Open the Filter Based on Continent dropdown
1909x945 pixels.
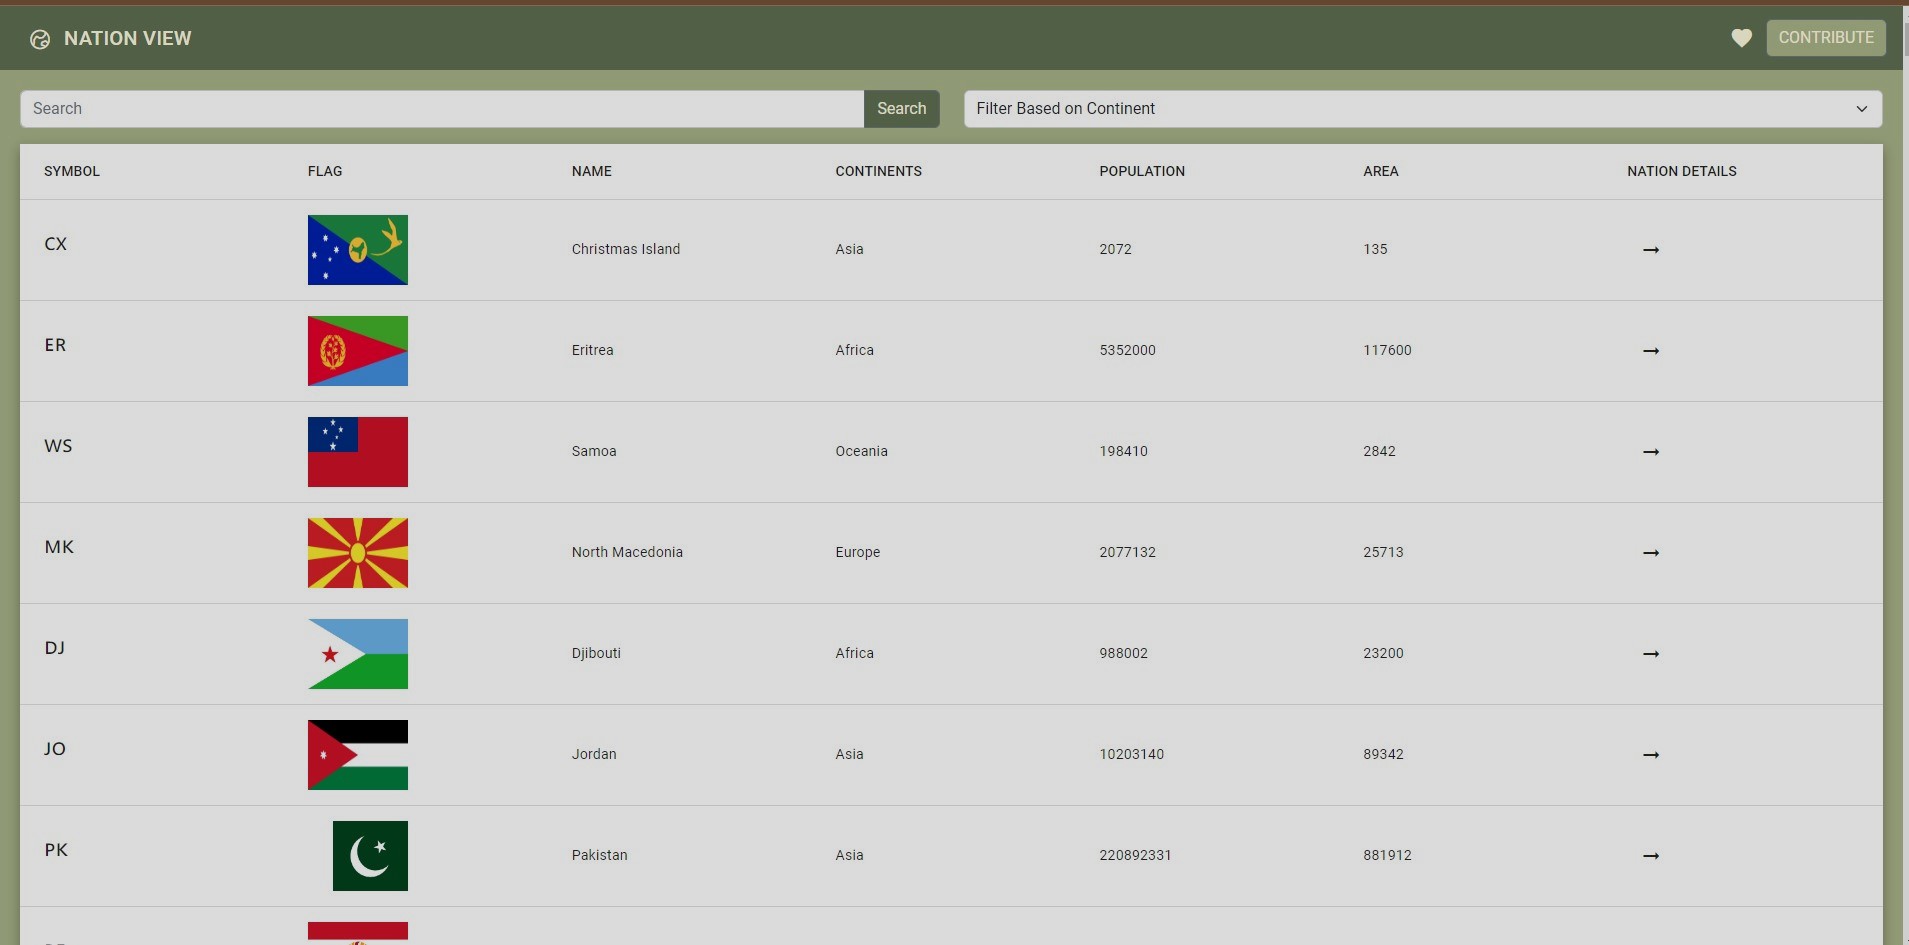coord(1423,109)
